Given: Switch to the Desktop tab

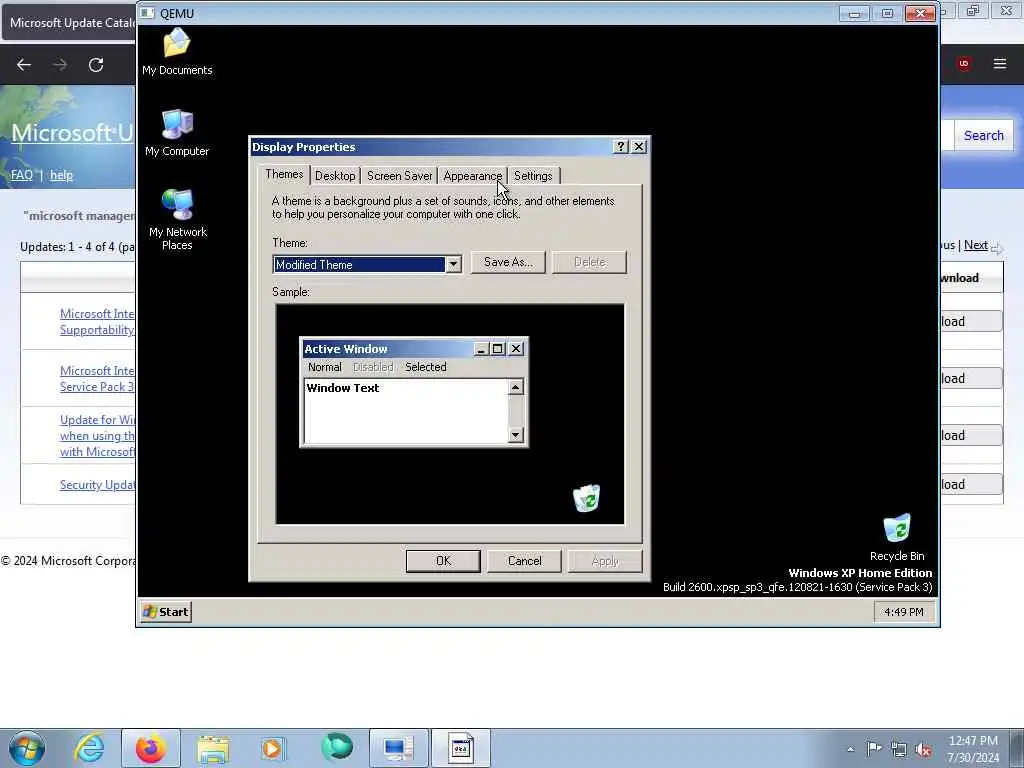Looking at the screenshot, I should click(335, 176).
